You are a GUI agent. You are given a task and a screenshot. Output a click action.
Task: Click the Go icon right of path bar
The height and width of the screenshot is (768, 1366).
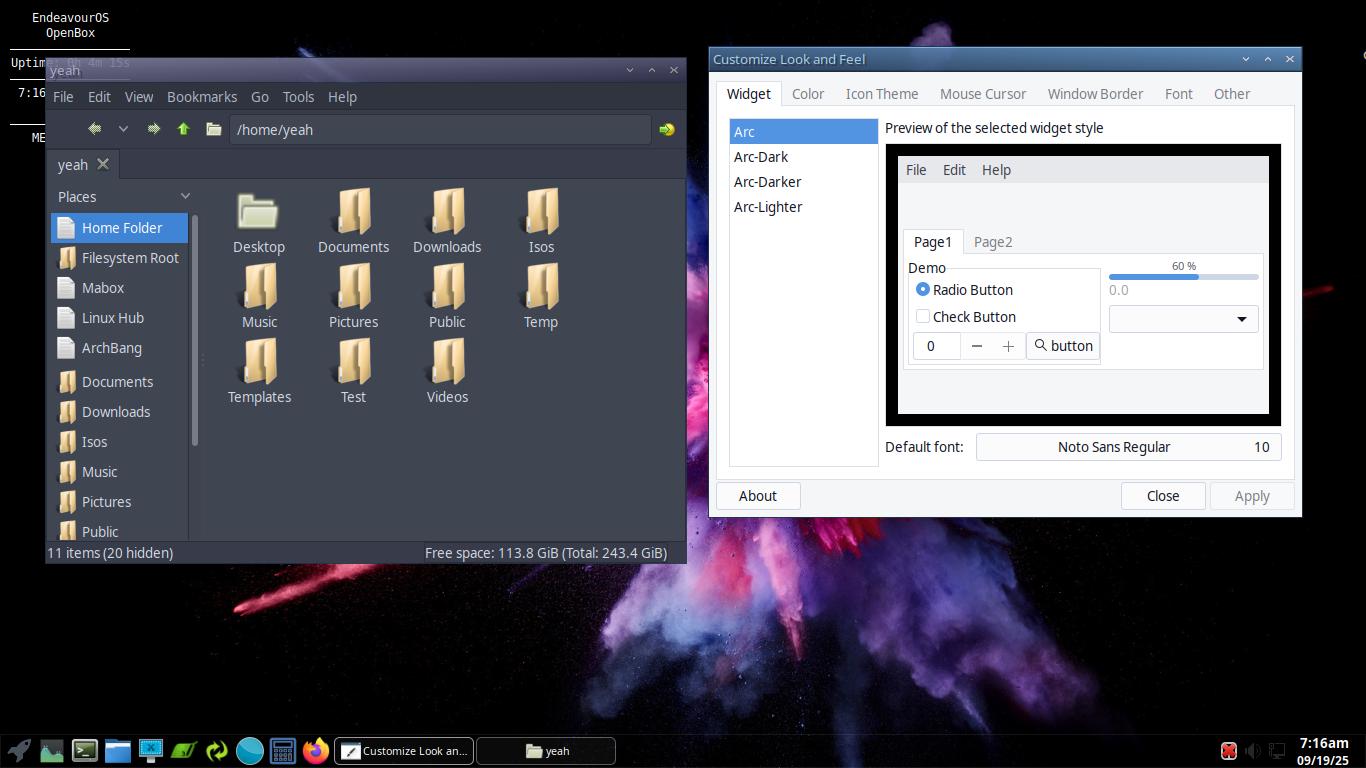click(667, 129)
